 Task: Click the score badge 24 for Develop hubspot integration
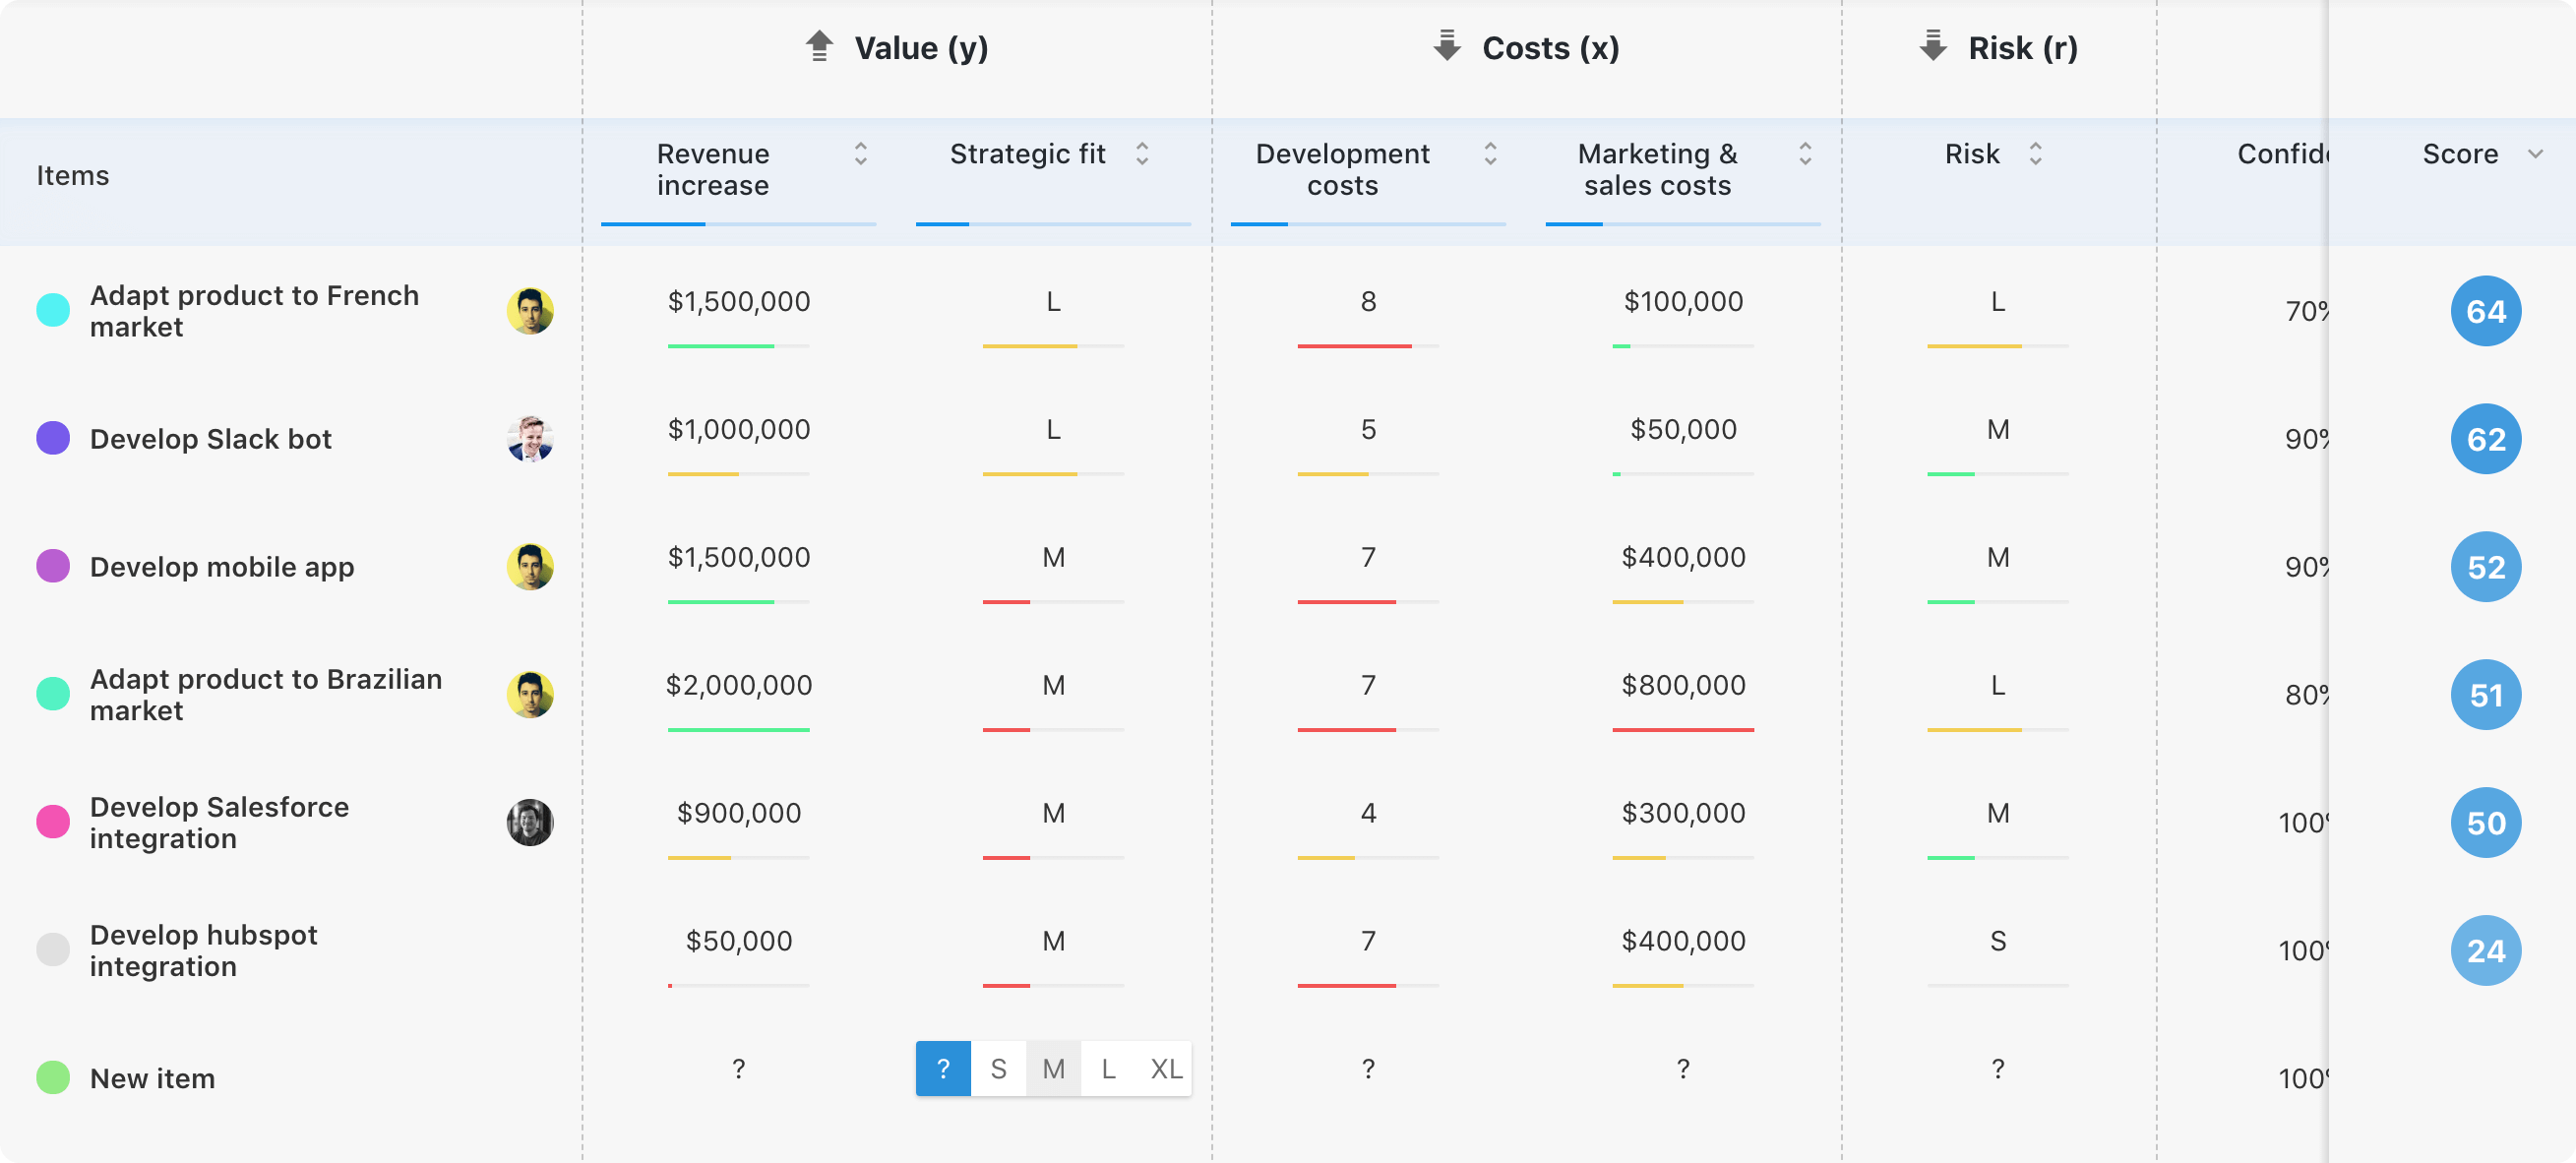click(2487, 950)
